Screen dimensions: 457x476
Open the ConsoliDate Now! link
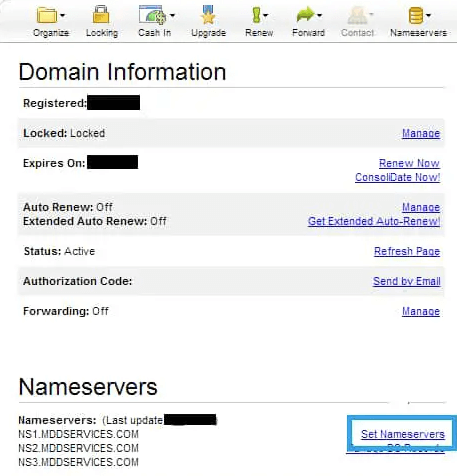(397, 177)
